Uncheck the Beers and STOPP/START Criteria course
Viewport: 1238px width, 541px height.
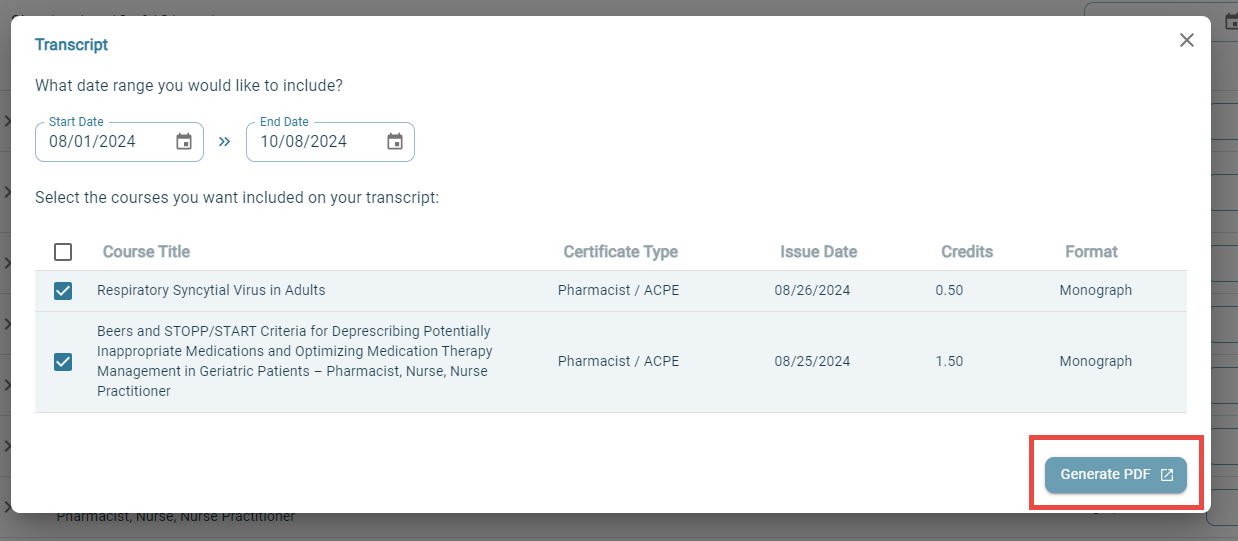[x=63, y=362]
